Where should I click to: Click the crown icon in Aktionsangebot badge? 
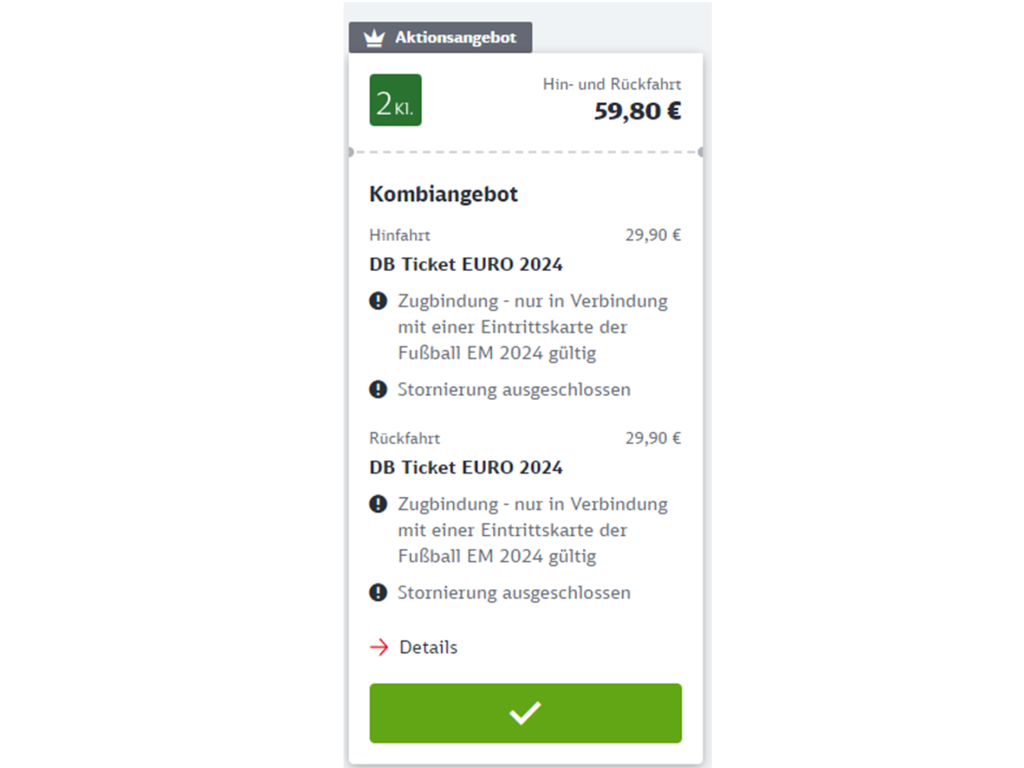pos(374,38)
